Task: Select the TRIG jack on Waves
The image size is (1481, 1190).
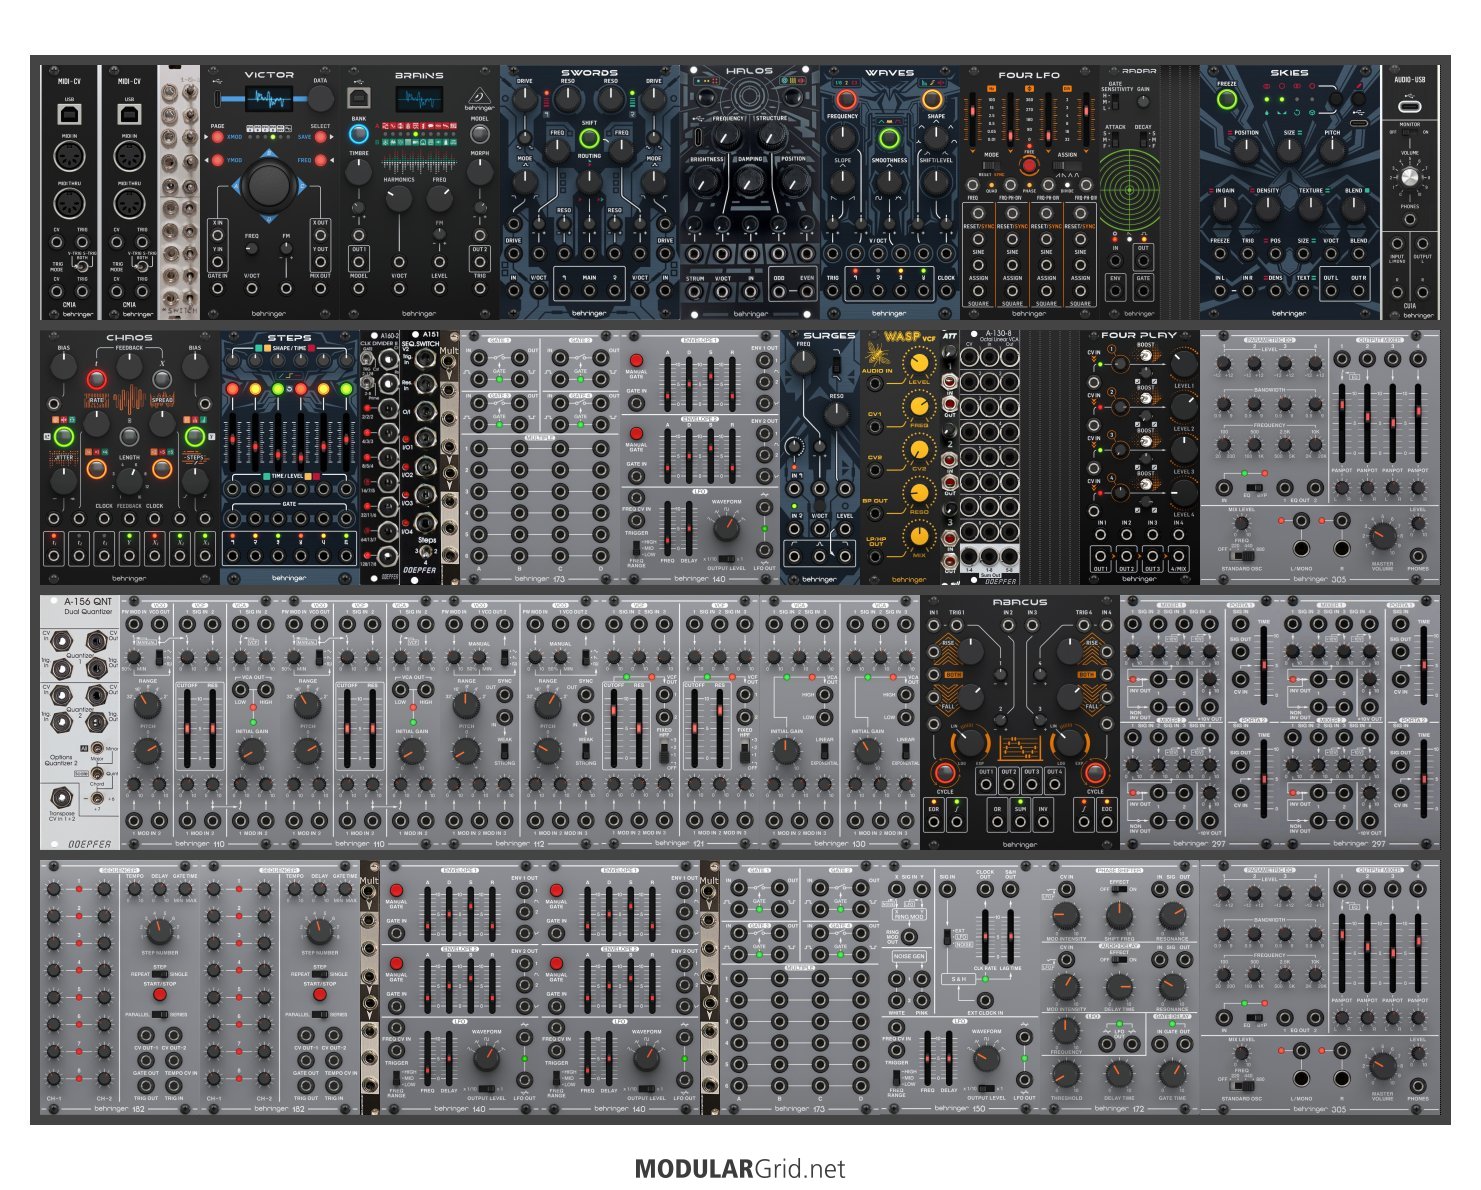Action: 833,290
